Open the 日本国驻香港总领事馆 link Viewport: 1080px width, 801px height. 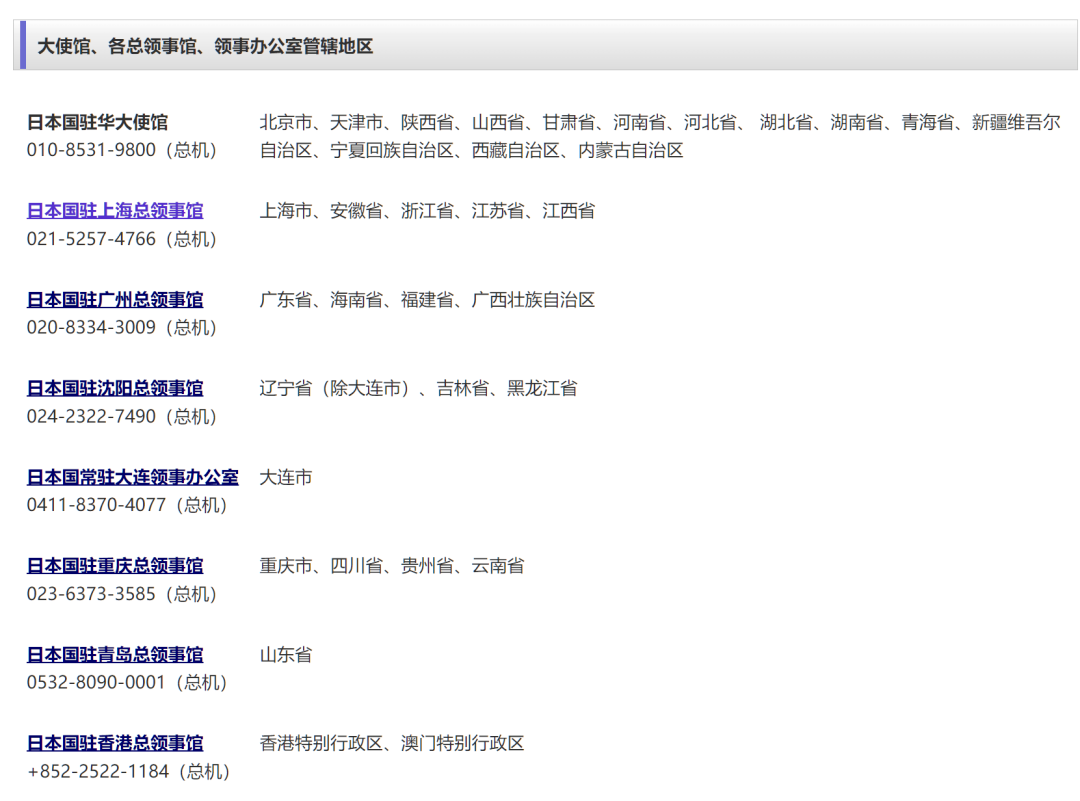[115, 743]
